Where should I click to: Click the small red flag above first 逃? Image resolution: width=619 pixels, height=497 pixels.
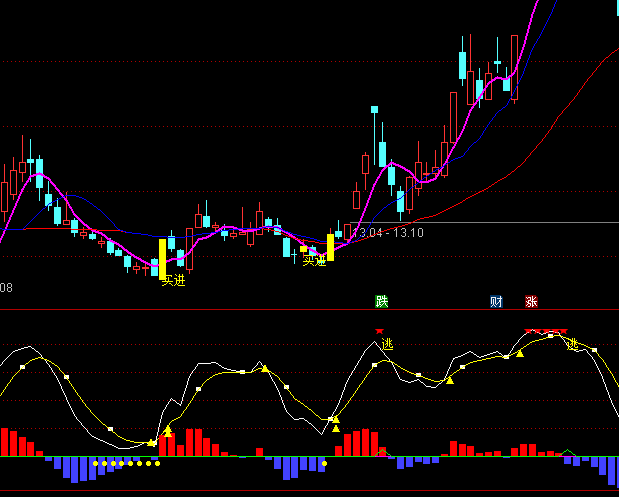[379, 331]
